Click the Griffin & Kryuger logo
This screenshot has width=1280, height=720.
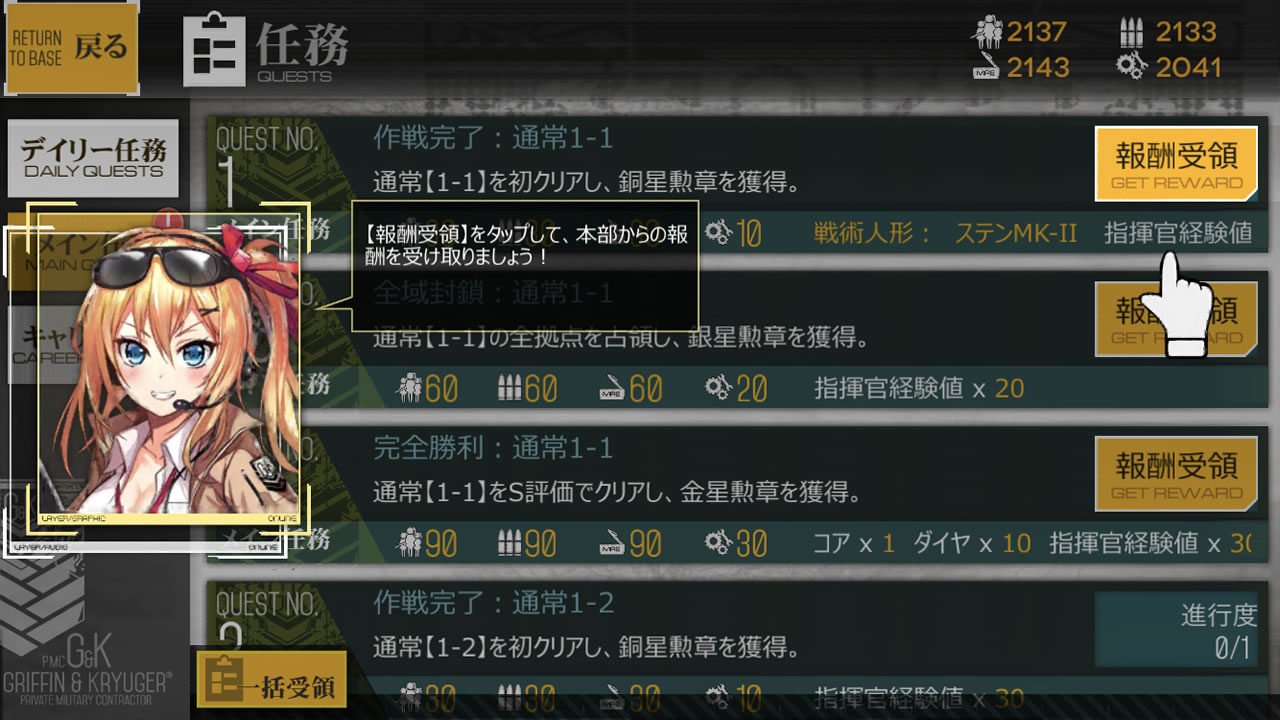point(87,668)
